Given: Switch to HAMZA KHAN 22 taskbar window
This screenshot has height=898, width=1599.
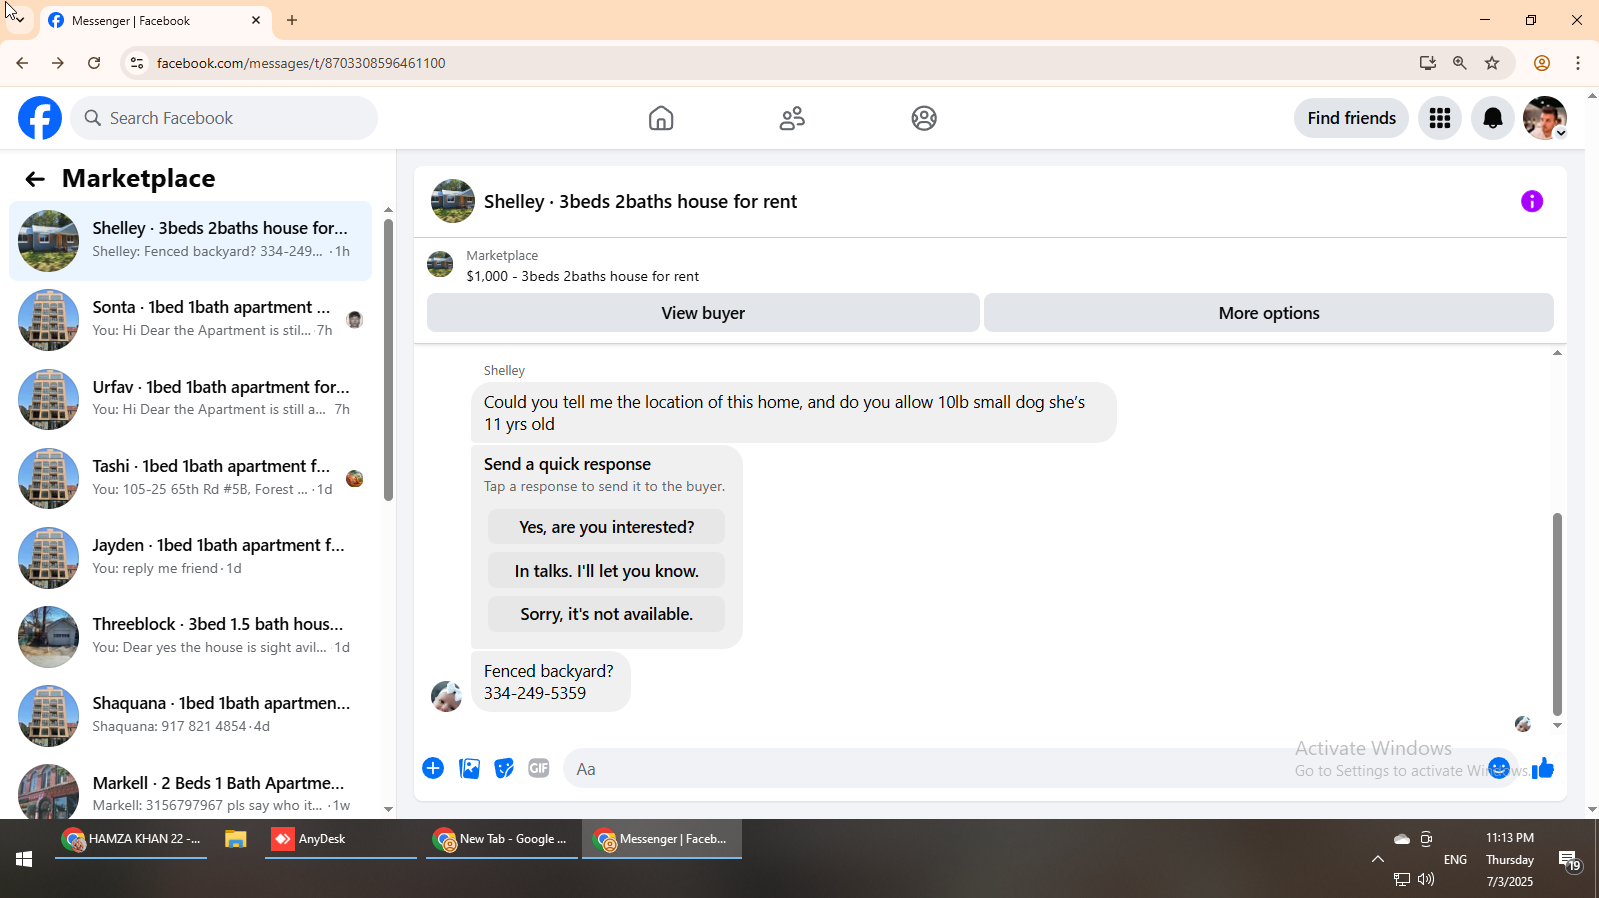Looking at the screenshot, I should tap(131, 839).
